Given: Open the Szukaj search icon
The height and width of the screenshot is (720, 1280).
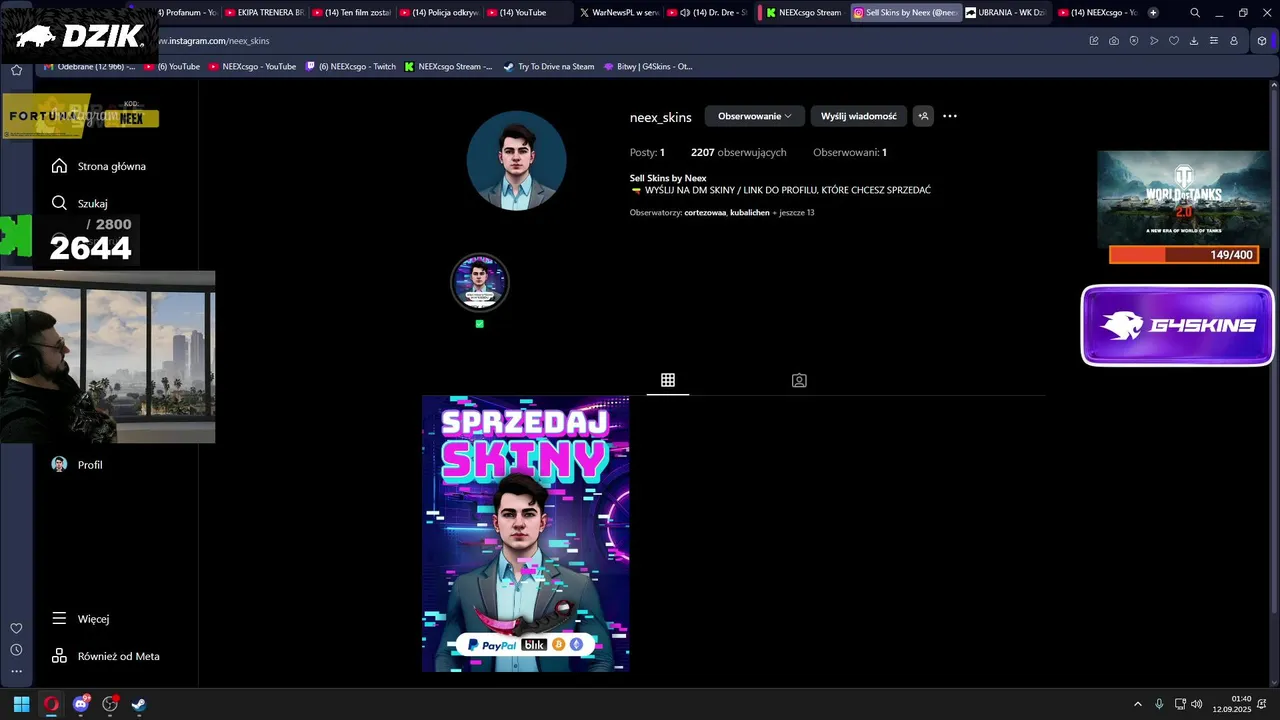Looking at the screenshot, I should (x=59, y=203).
